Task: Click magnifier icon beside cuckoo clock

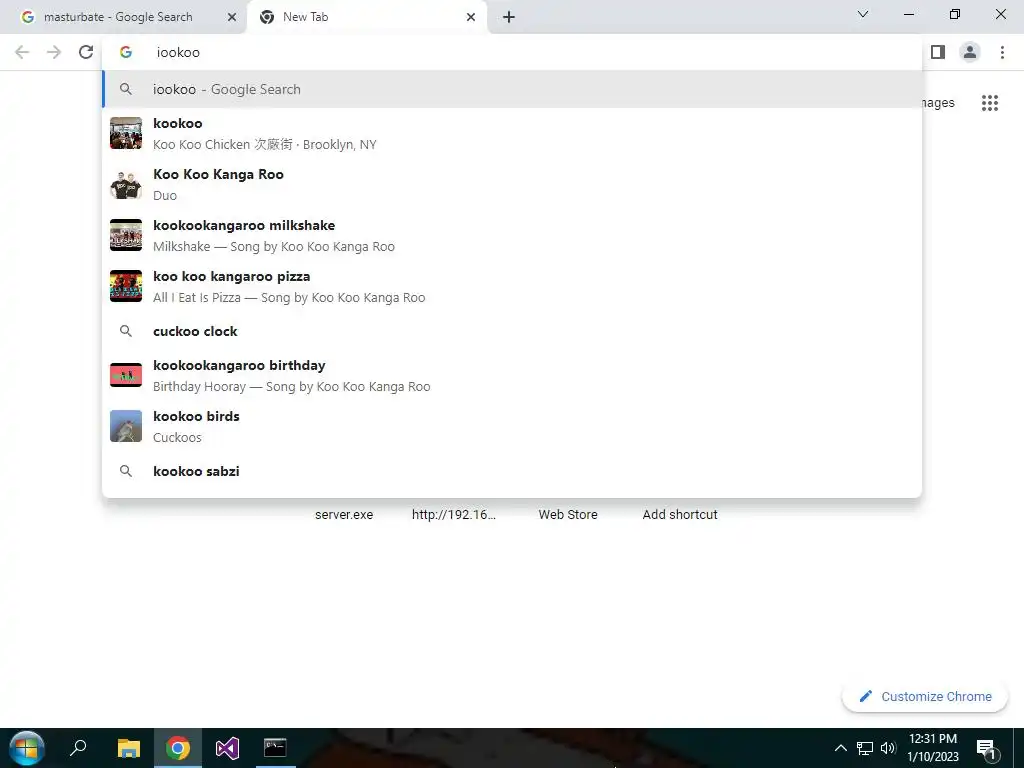Action: [126, 331]
